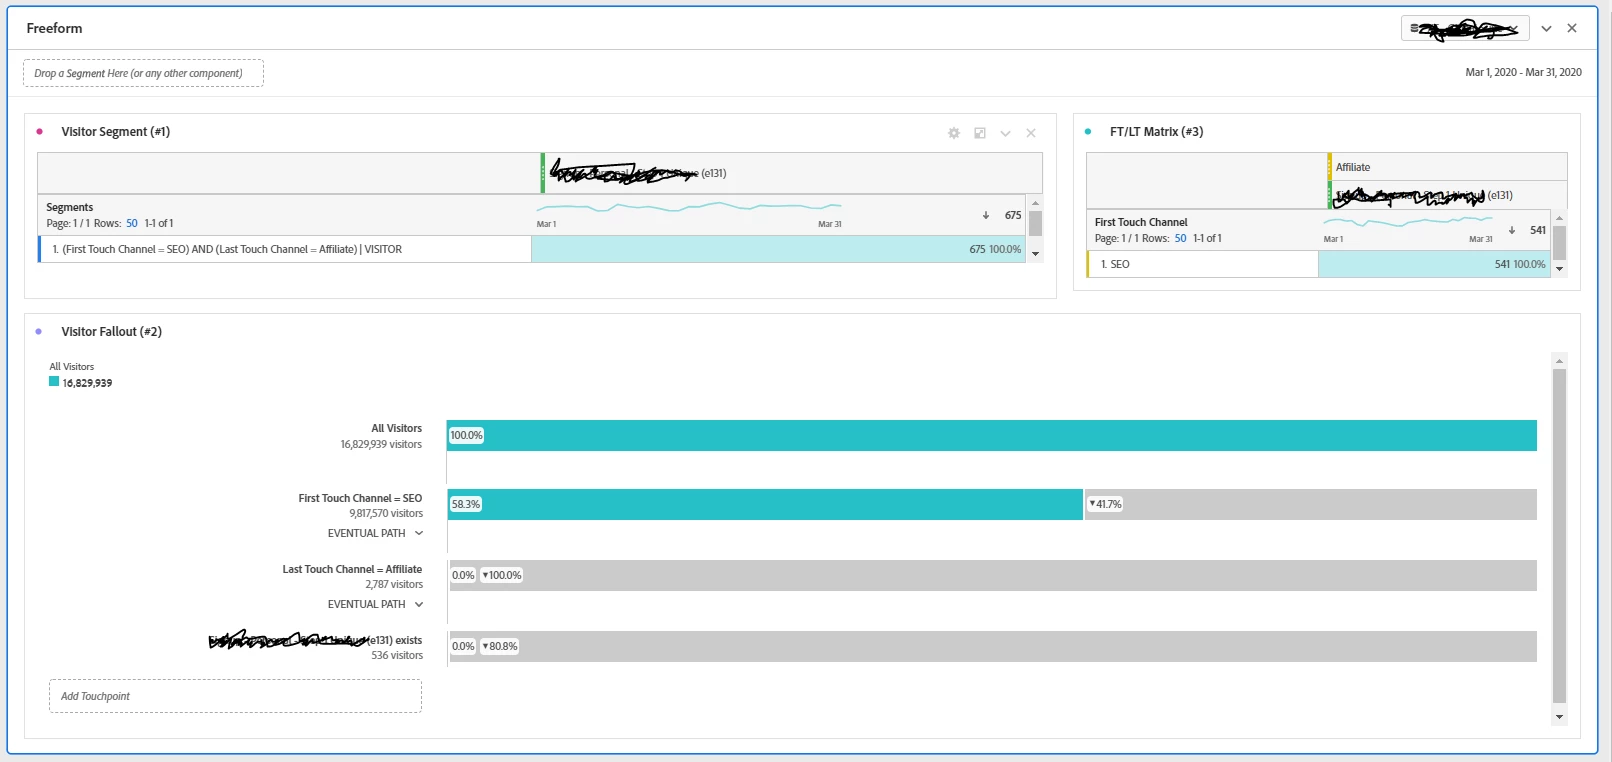Viewport: 1612px width, 762px height.
Task: Click the 58.3% SEO fallout bar
Action: click(765, 504)
